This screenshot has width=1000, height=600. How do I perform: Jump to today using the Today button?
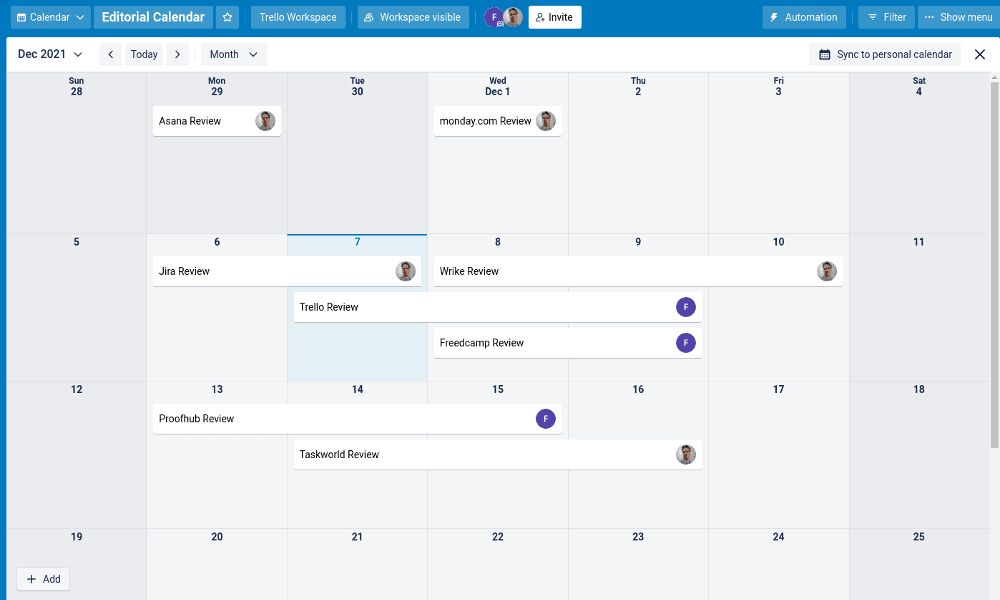click(x=143, y=54)
